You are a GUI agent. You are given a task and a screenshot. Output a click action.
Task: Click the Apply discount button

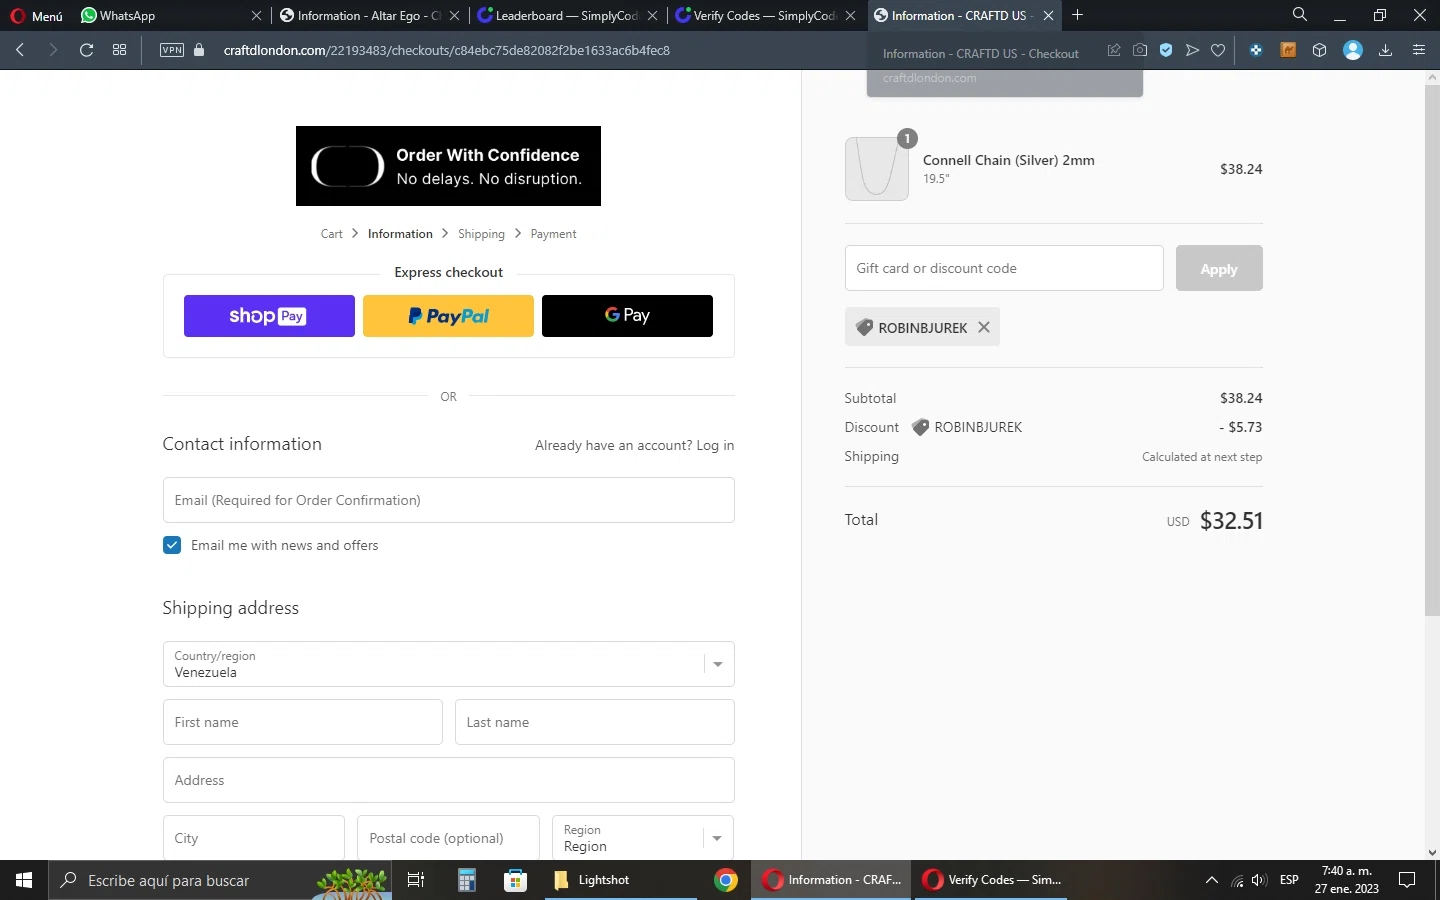click(x=1219, y=268)
